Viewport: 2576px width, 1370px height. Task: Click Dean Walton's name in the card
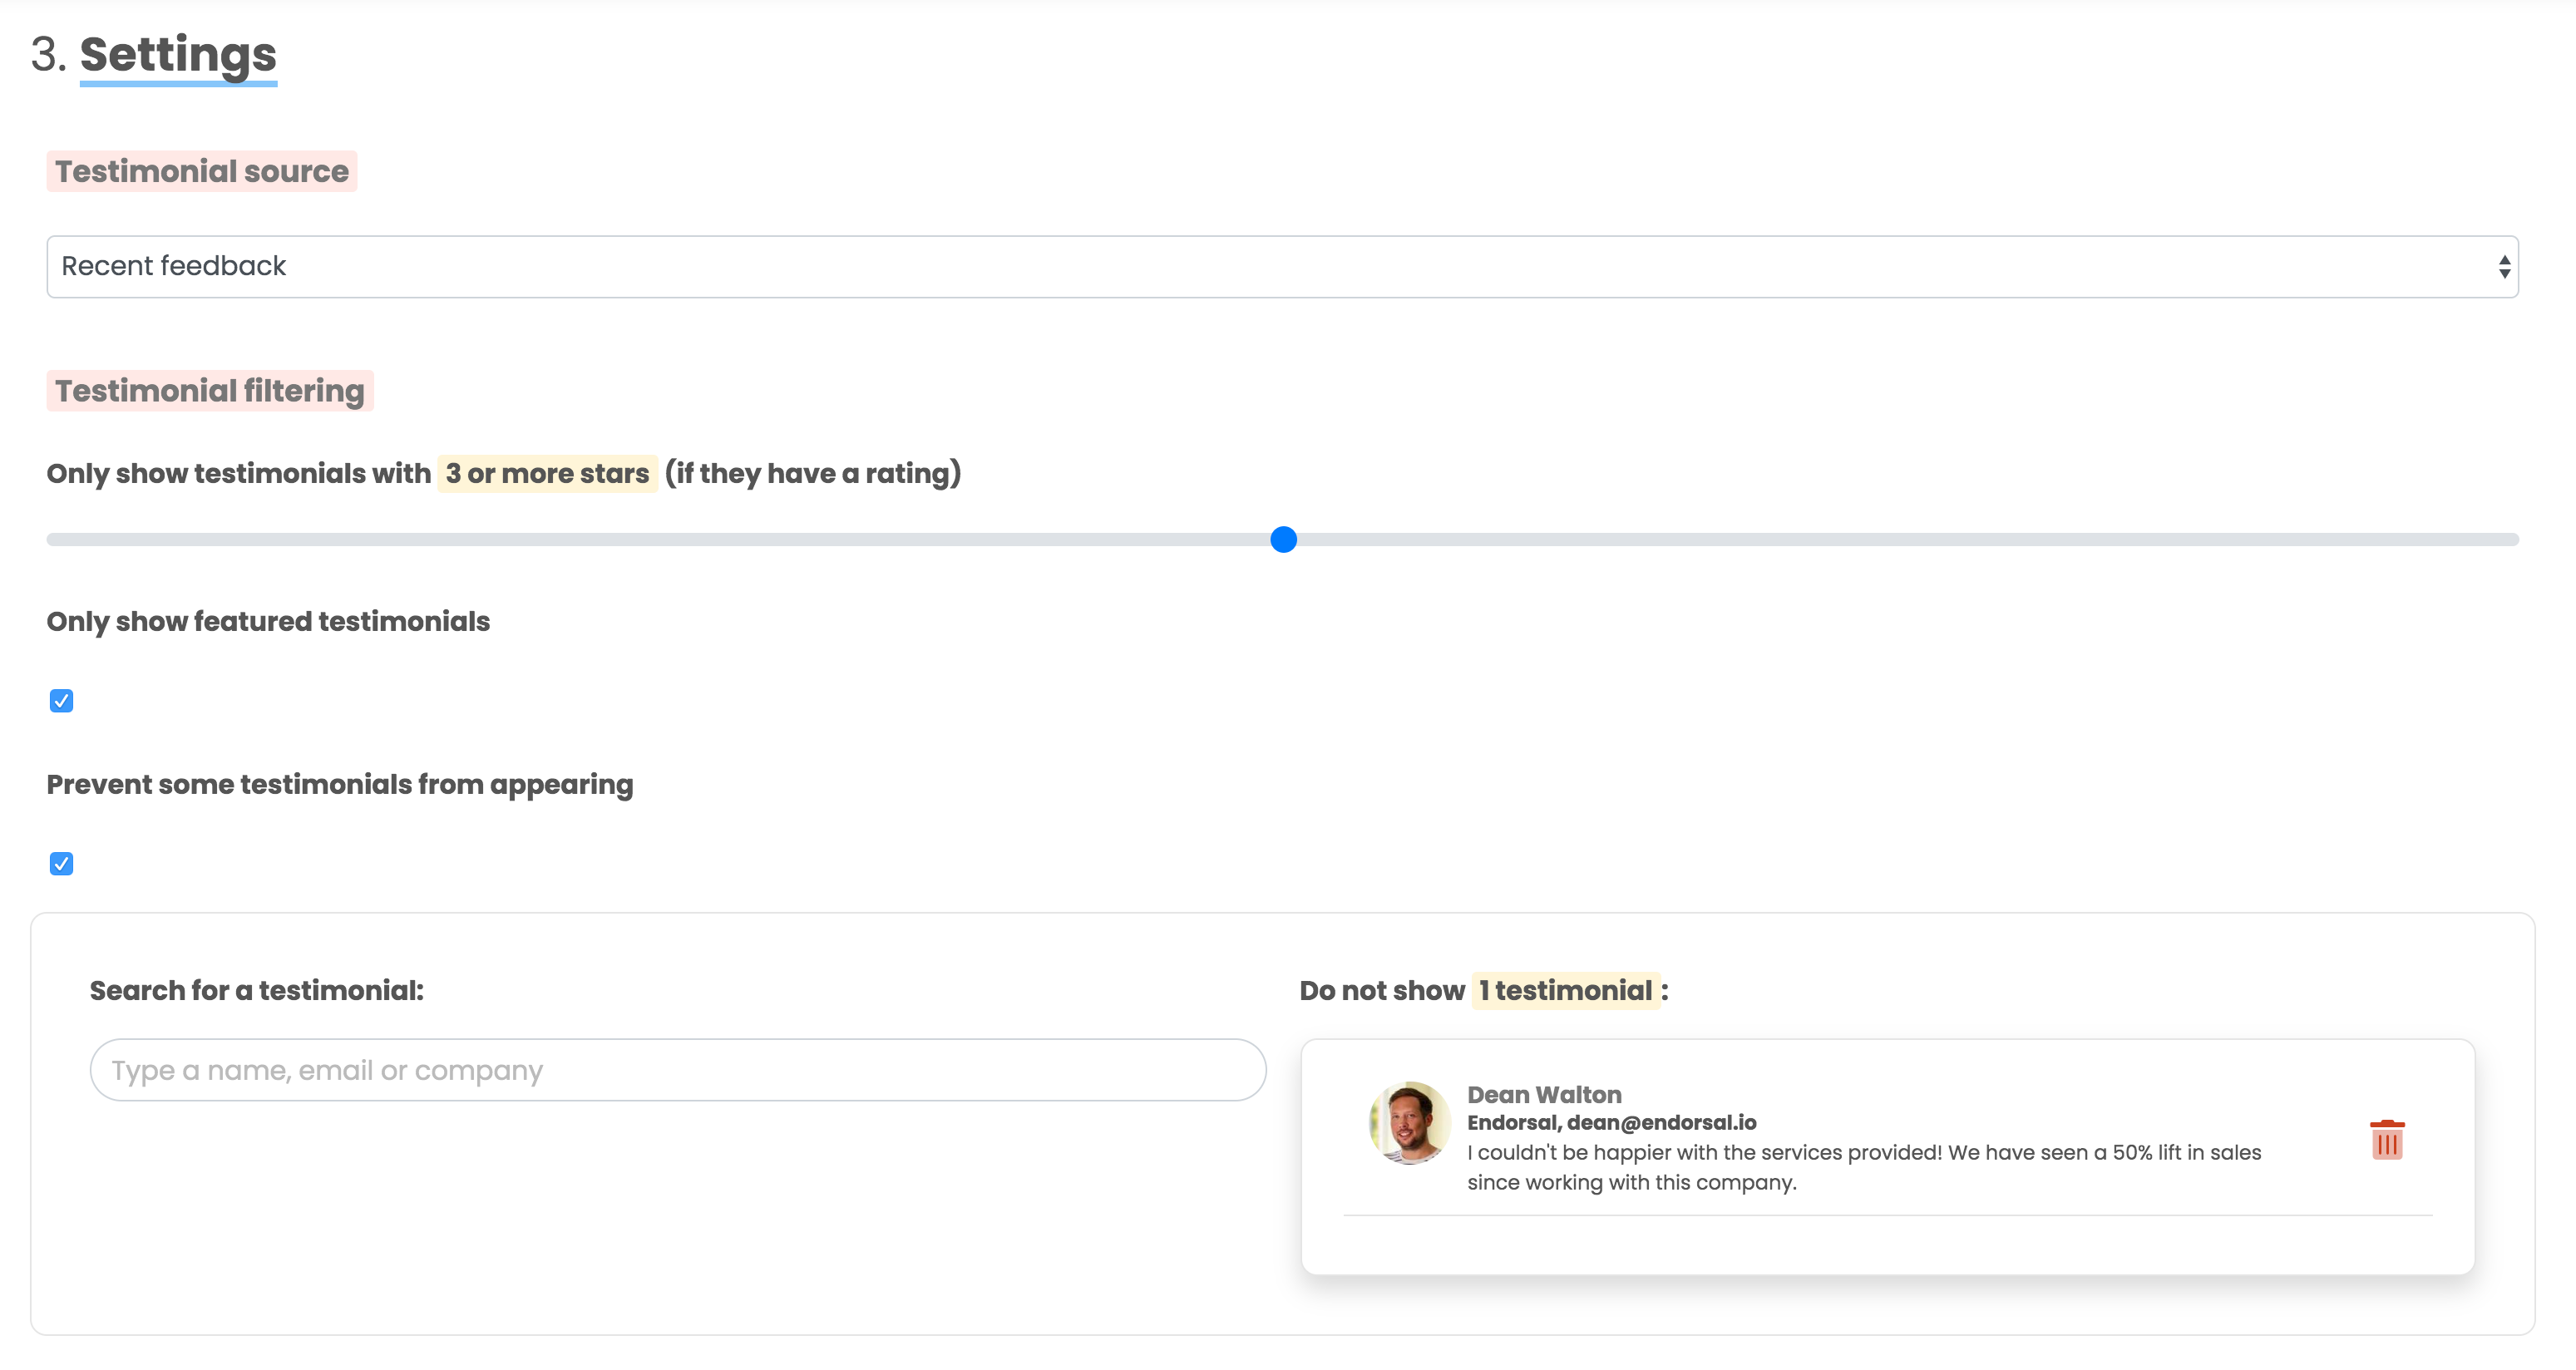1543,1094
